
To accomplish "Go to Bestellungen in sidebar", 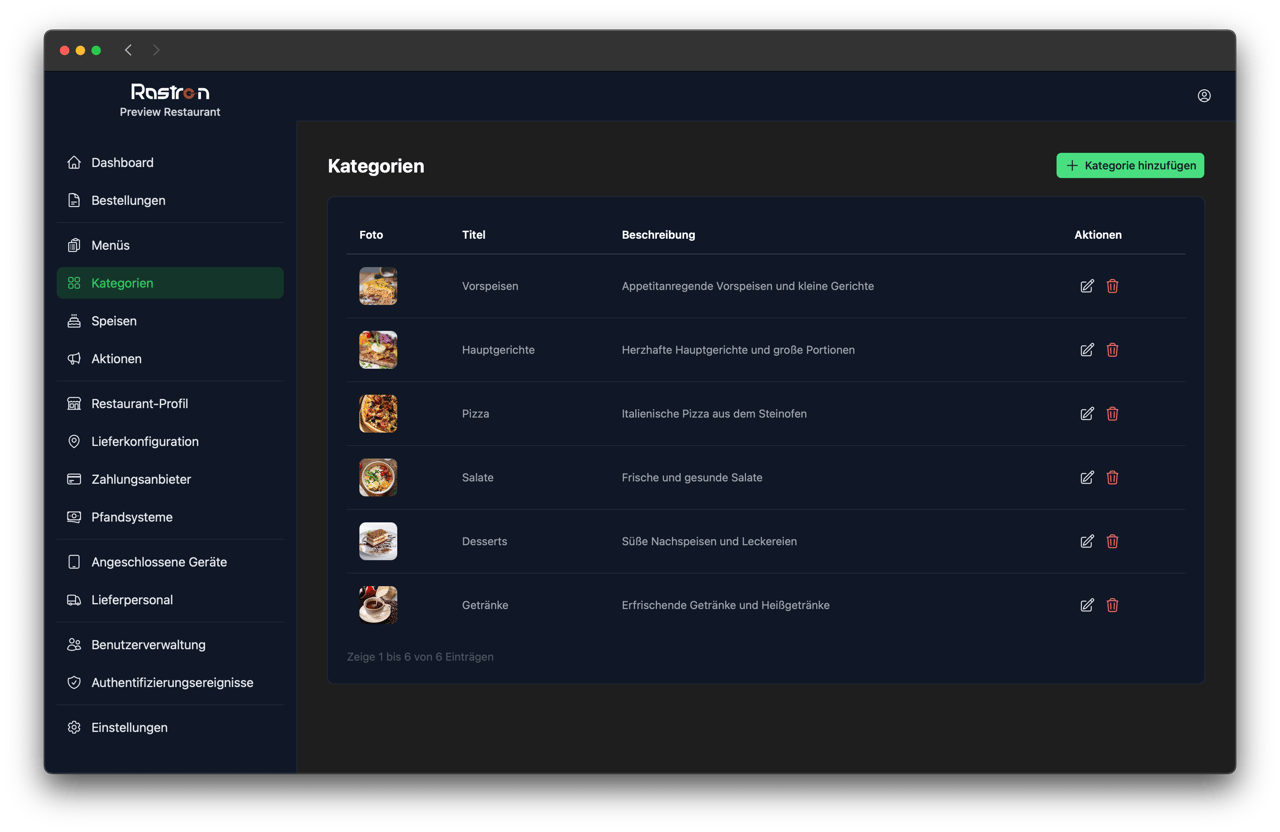I will click(x=128, y=201).
